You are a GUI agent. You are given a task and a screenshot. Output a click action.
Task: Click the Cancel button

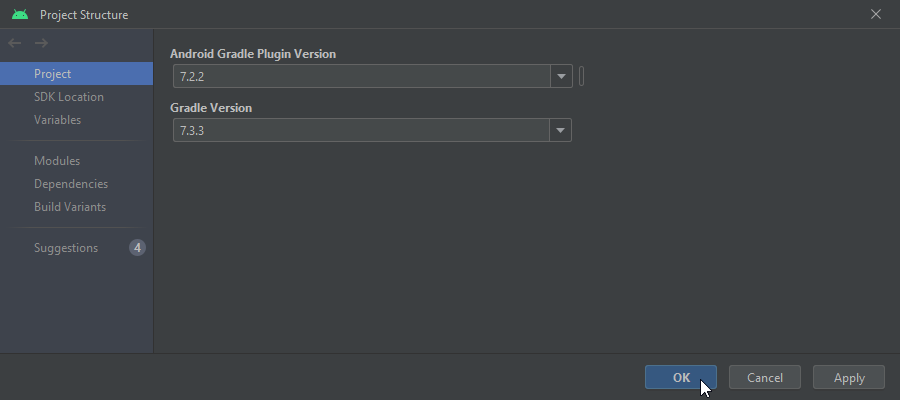765,377
